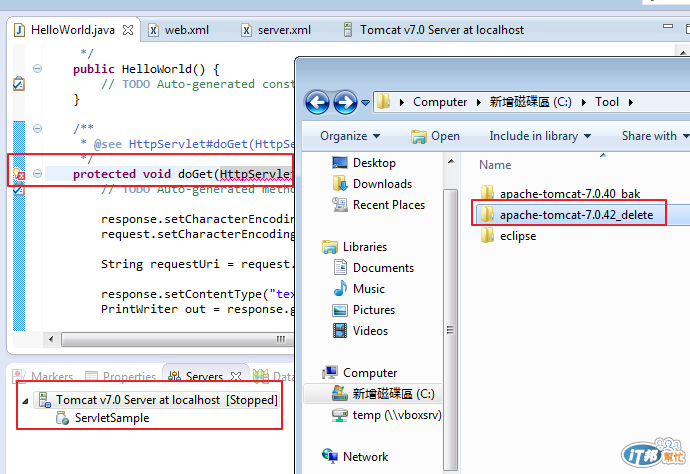This screenshot has height=474, width=690.
Task: Expand the arrow after the C: drive breadcrumb
Action: [584, 103]
